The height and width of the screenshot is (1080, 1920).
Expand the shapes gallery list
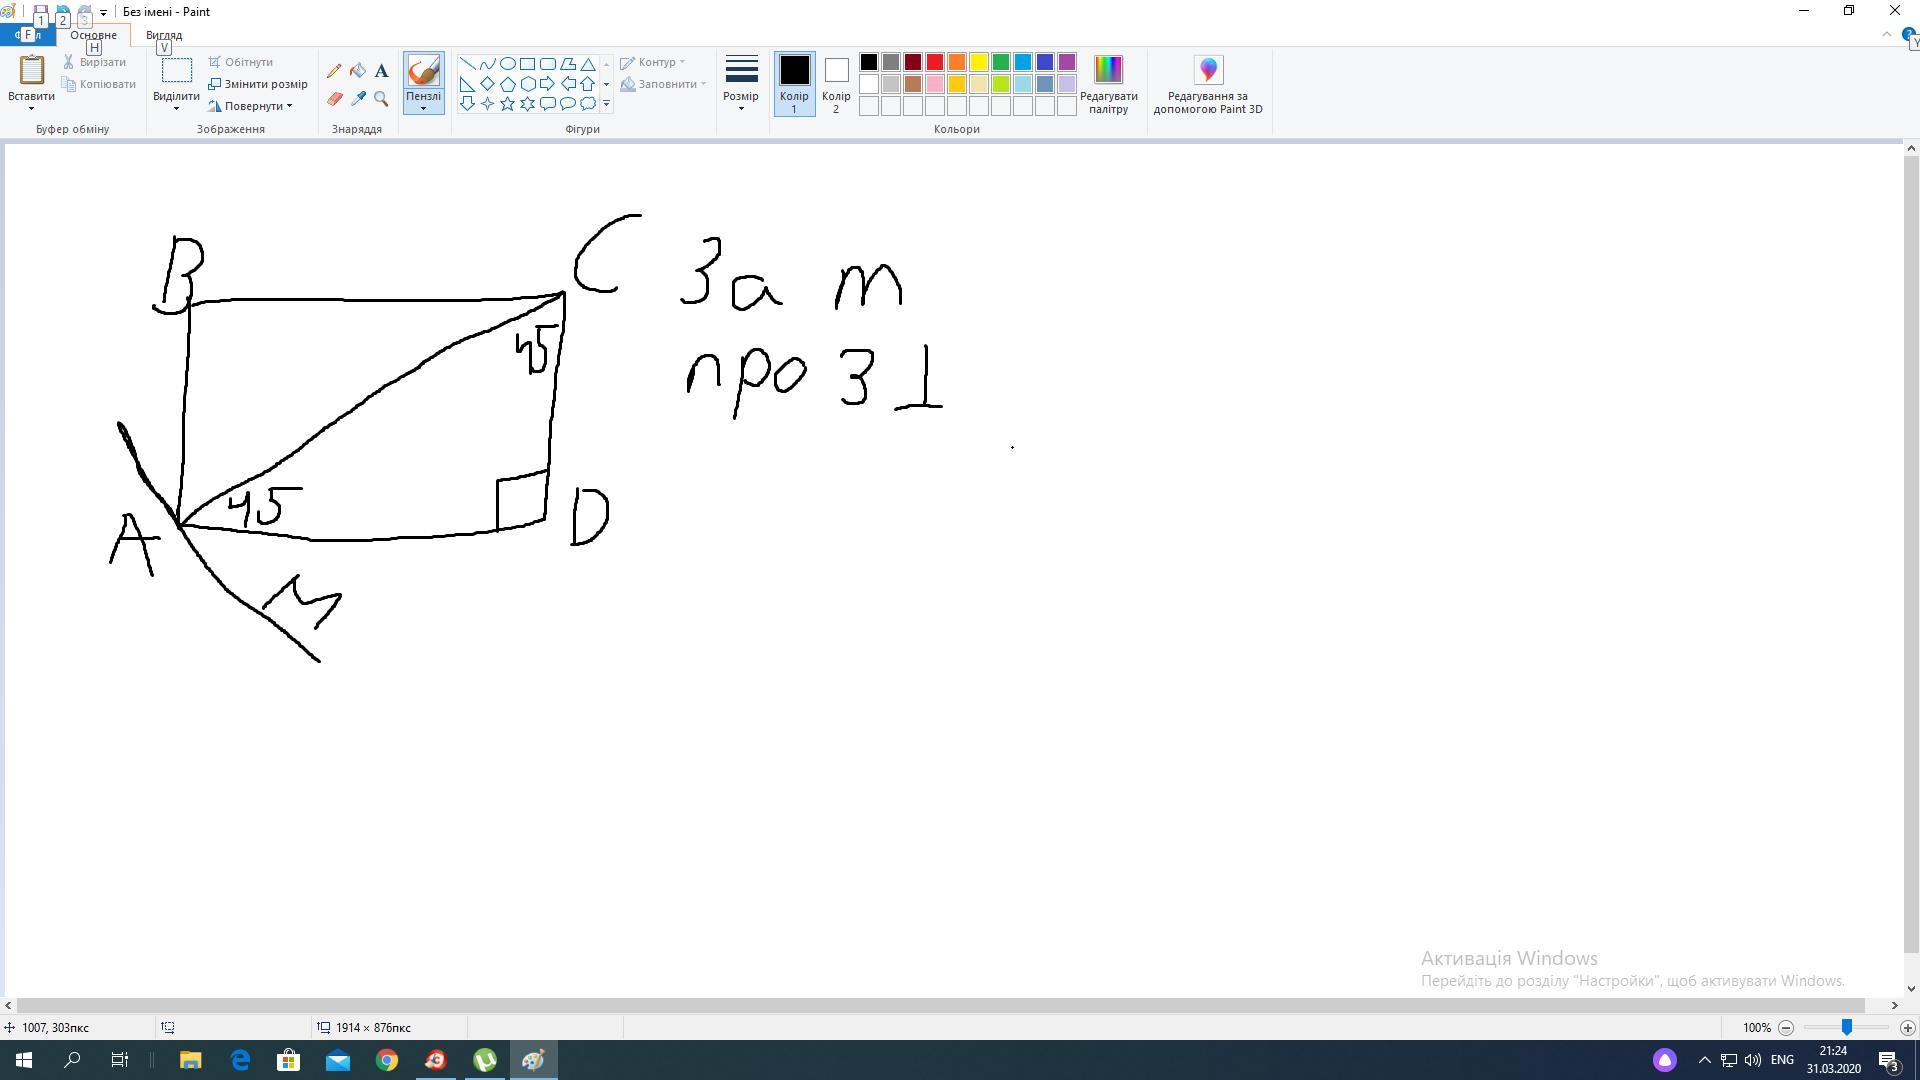tap(606, 104)
